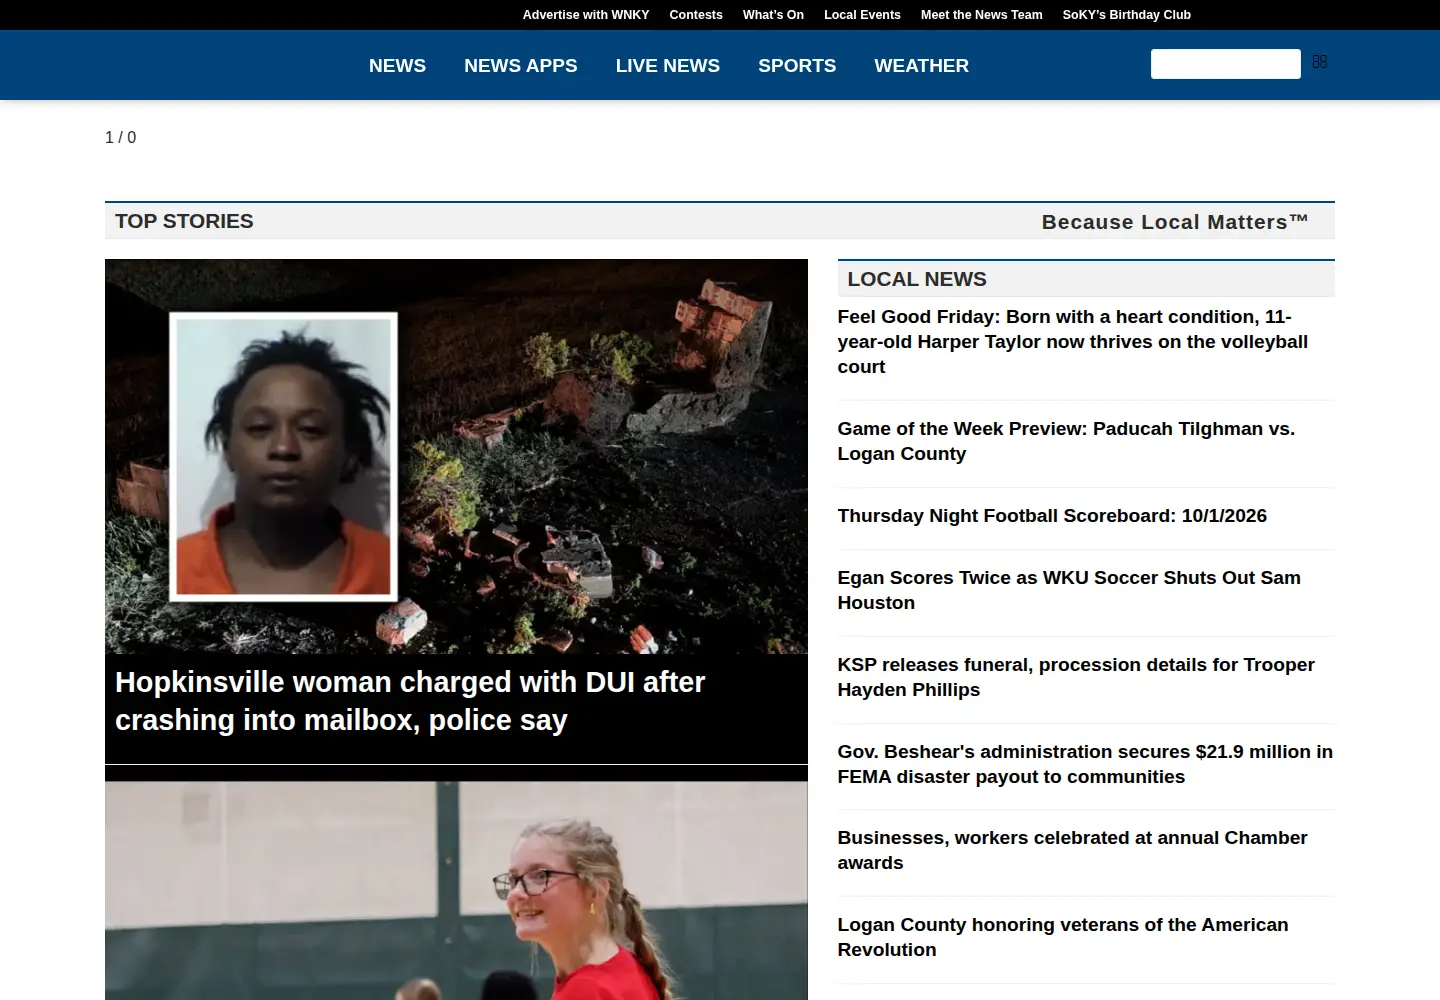Click the search icon next to the search box
The image size is (1440, 1000).
coord(1320,62)
